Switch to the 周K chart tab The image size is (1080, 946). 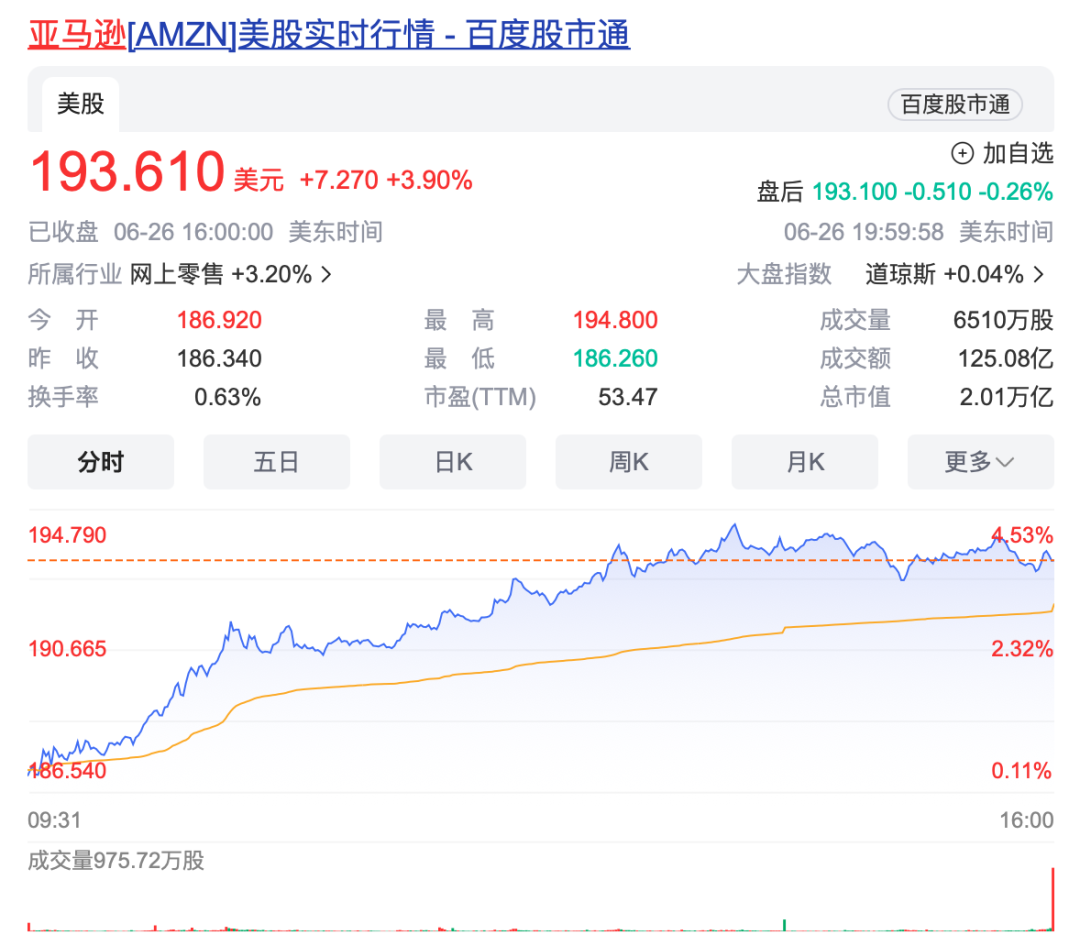point(628,462)
